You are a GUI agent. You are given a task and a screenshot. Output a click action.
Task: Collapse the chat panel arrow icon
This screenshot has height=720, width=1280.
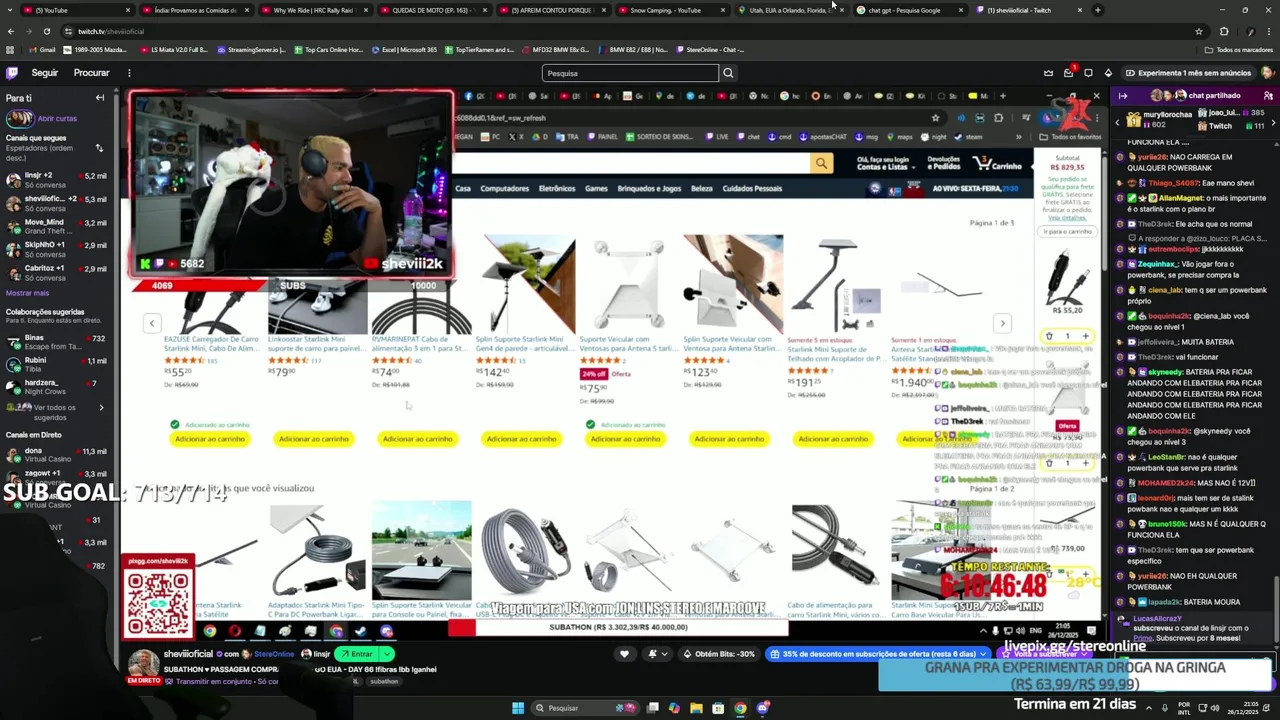pos(1123,96)
